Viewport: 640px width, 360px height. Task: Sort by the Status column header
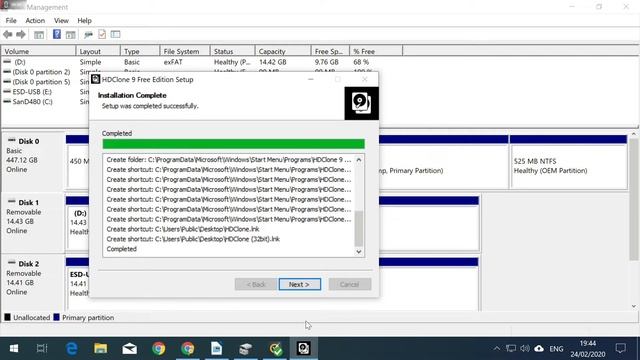coord(232,51)
